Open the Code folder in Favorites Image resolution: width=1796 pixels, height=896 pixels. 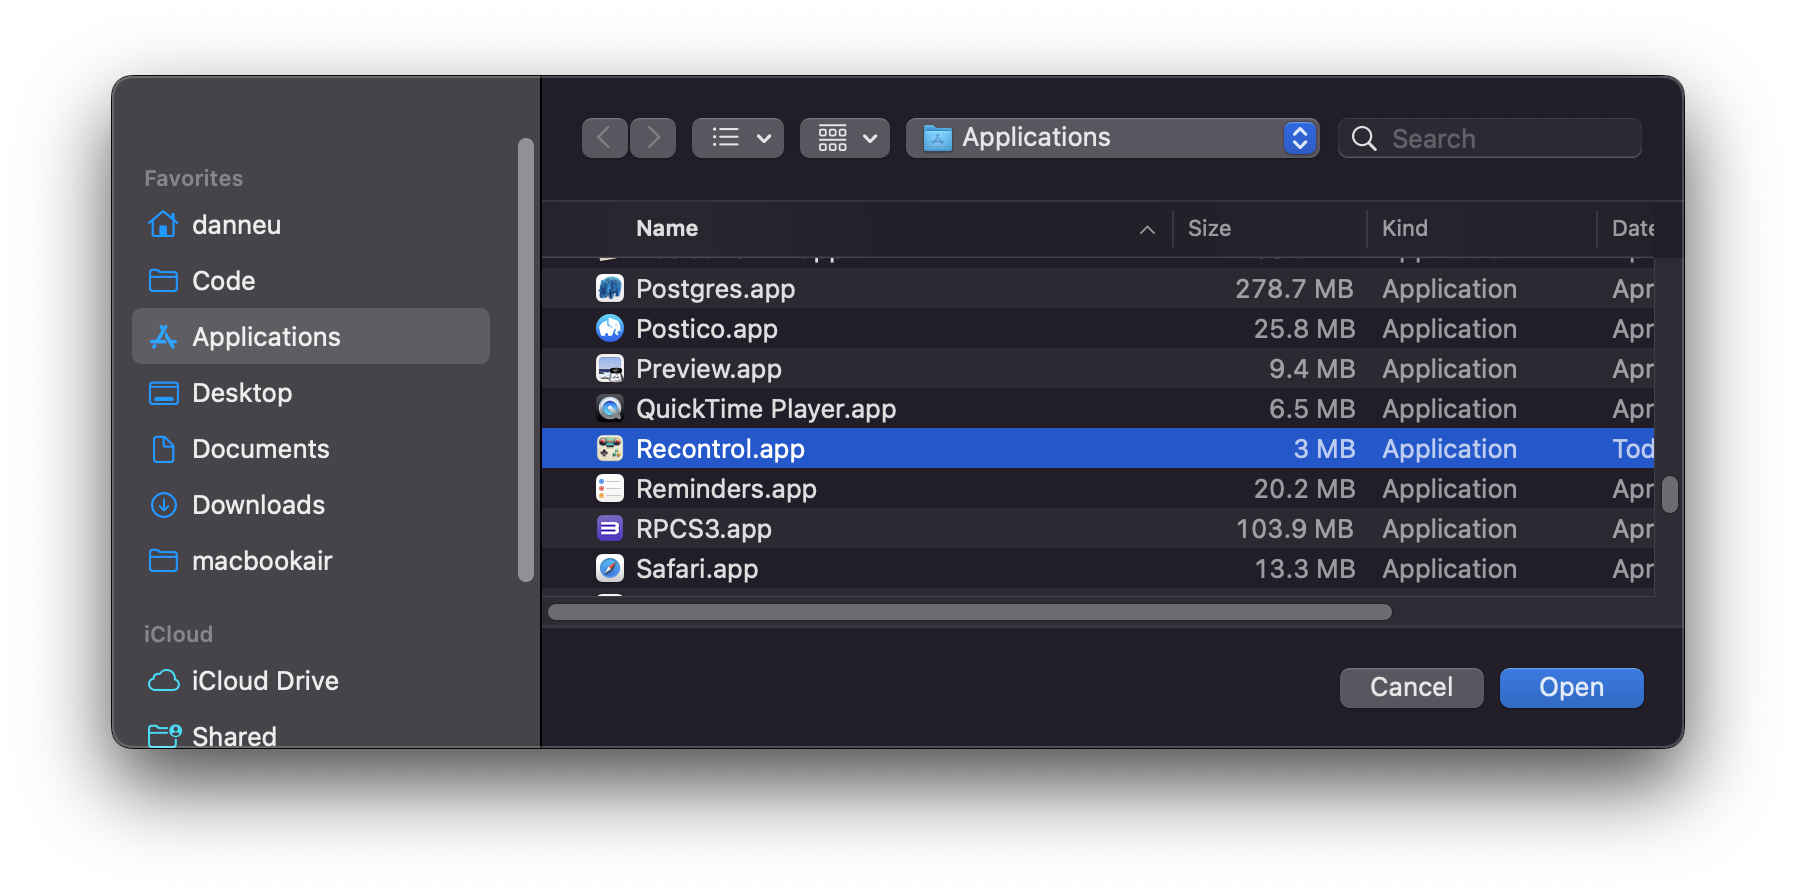[311, 280]
